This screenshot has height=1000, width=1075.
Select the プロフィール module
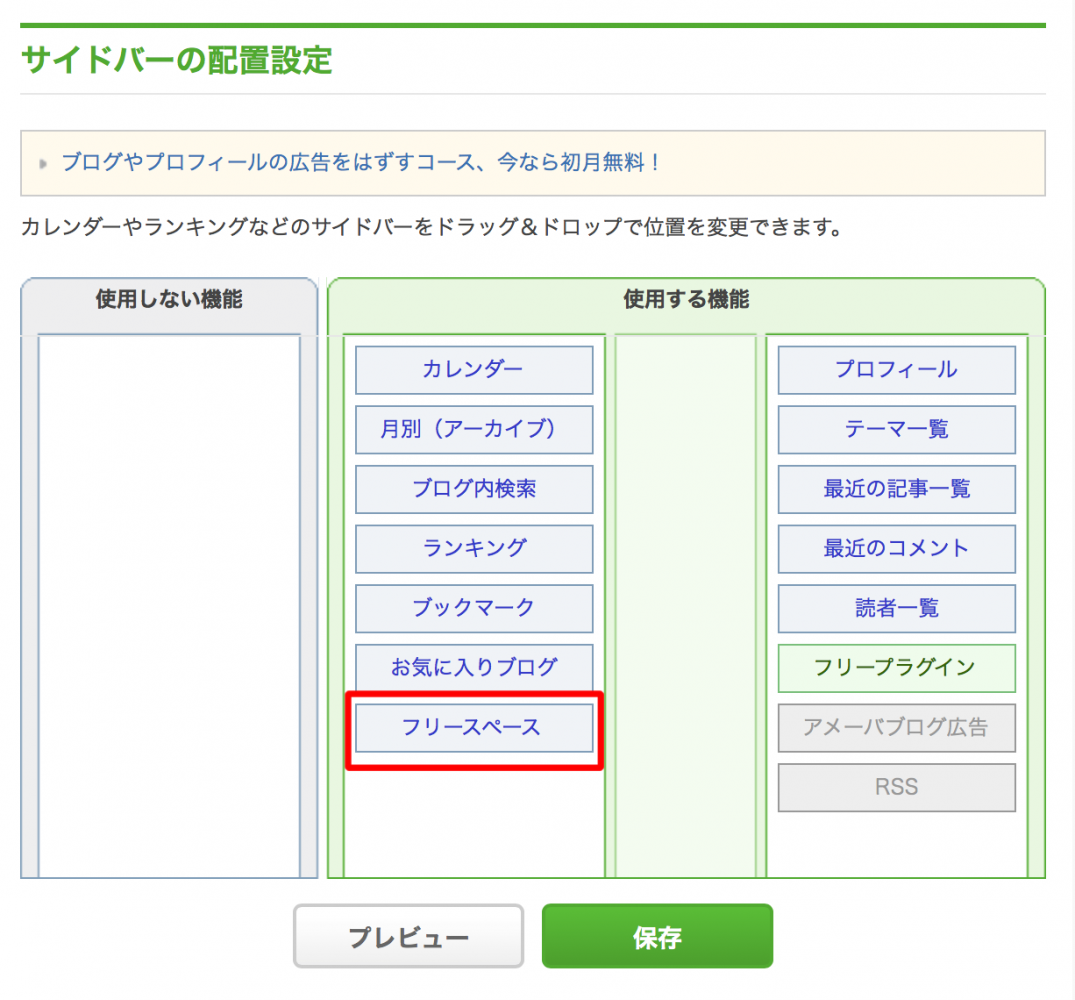[x=896, y=370]
